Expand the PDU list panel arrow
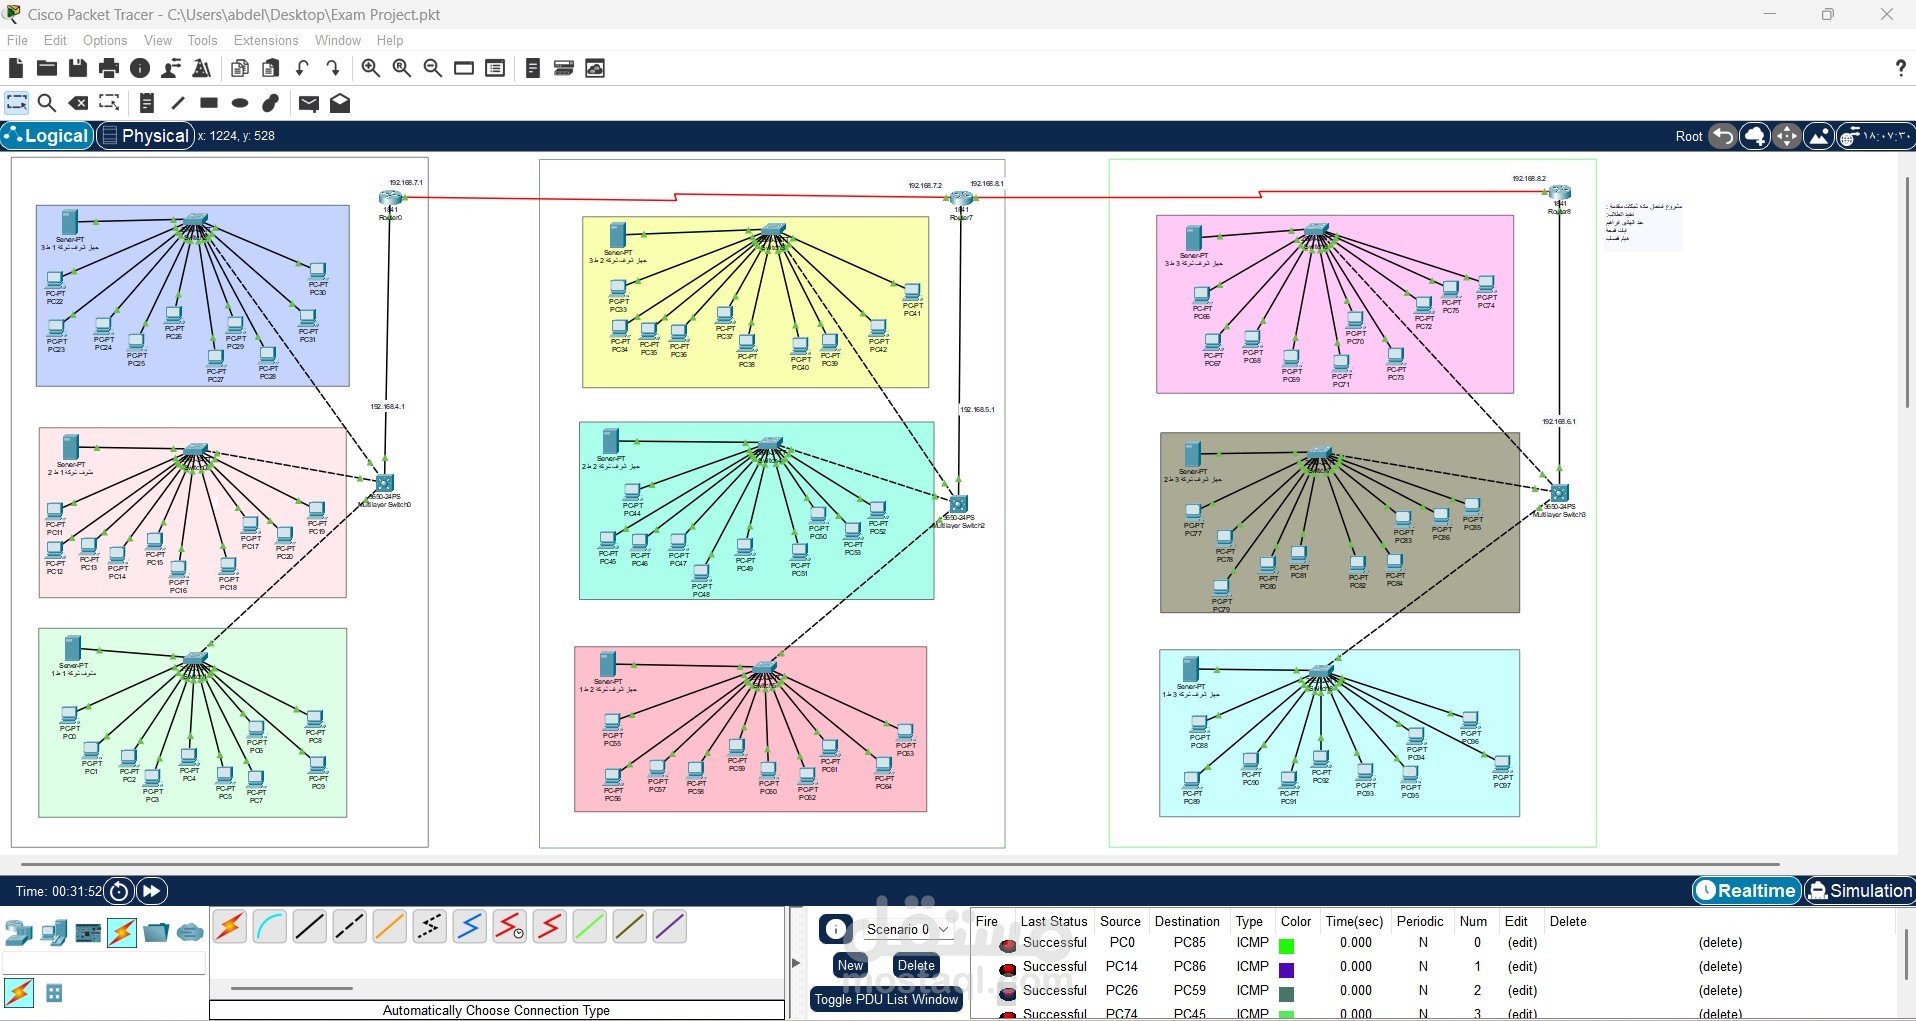The height and width of the screenshot is (1021, 1916). coord(796,963)
